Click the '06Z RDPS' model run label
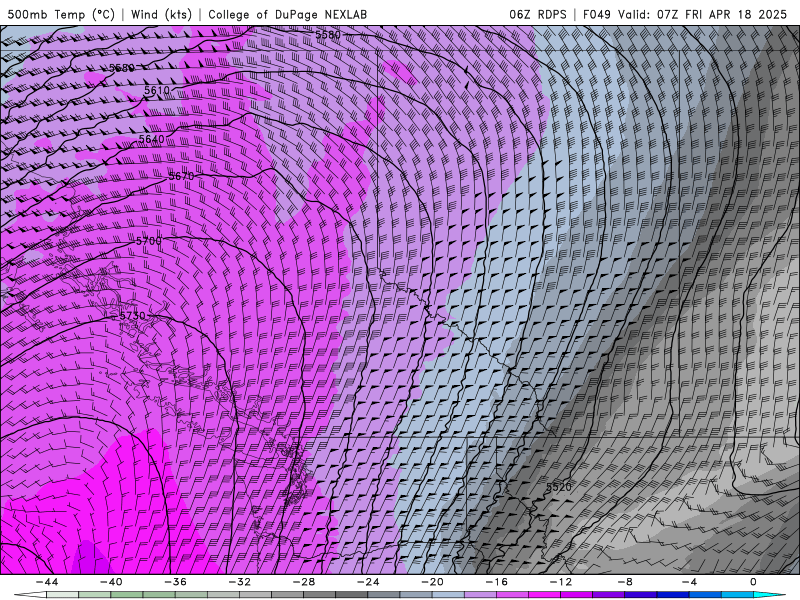Viewport: 800px width, 600px height. 538,14
